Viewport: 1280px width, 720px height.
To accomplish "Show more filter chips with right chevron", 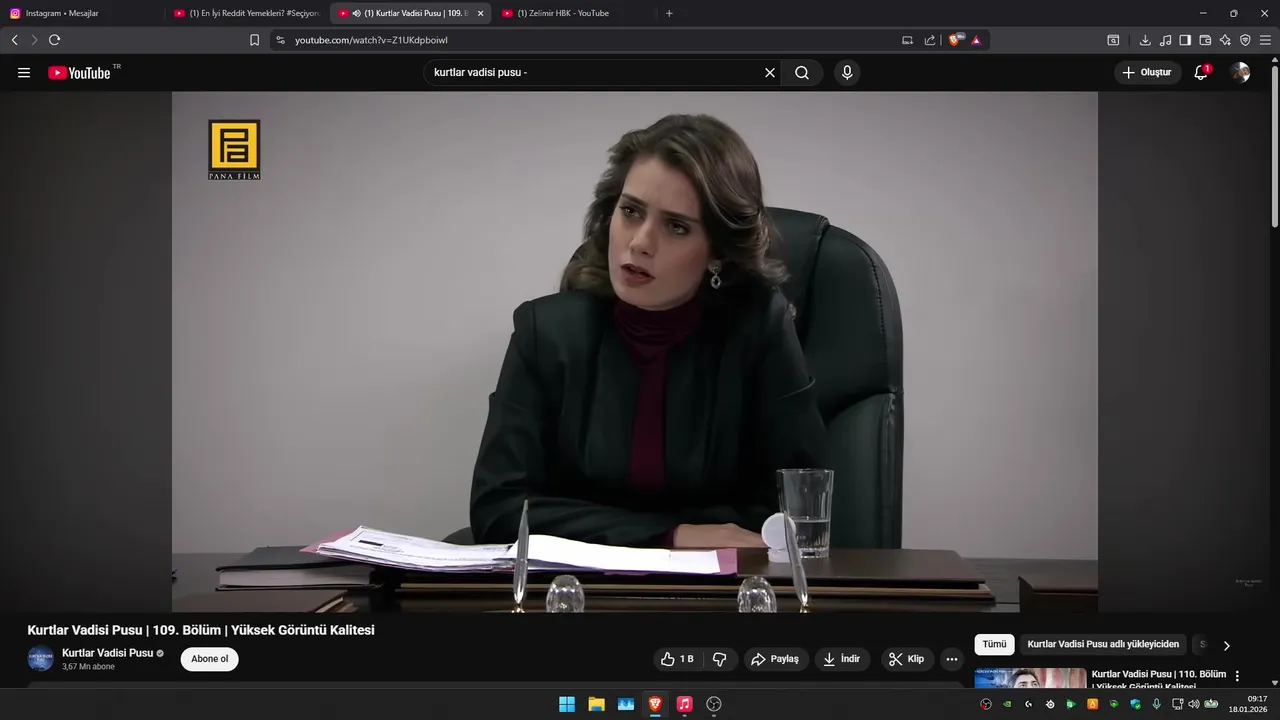I will (x=1227, y=645).
